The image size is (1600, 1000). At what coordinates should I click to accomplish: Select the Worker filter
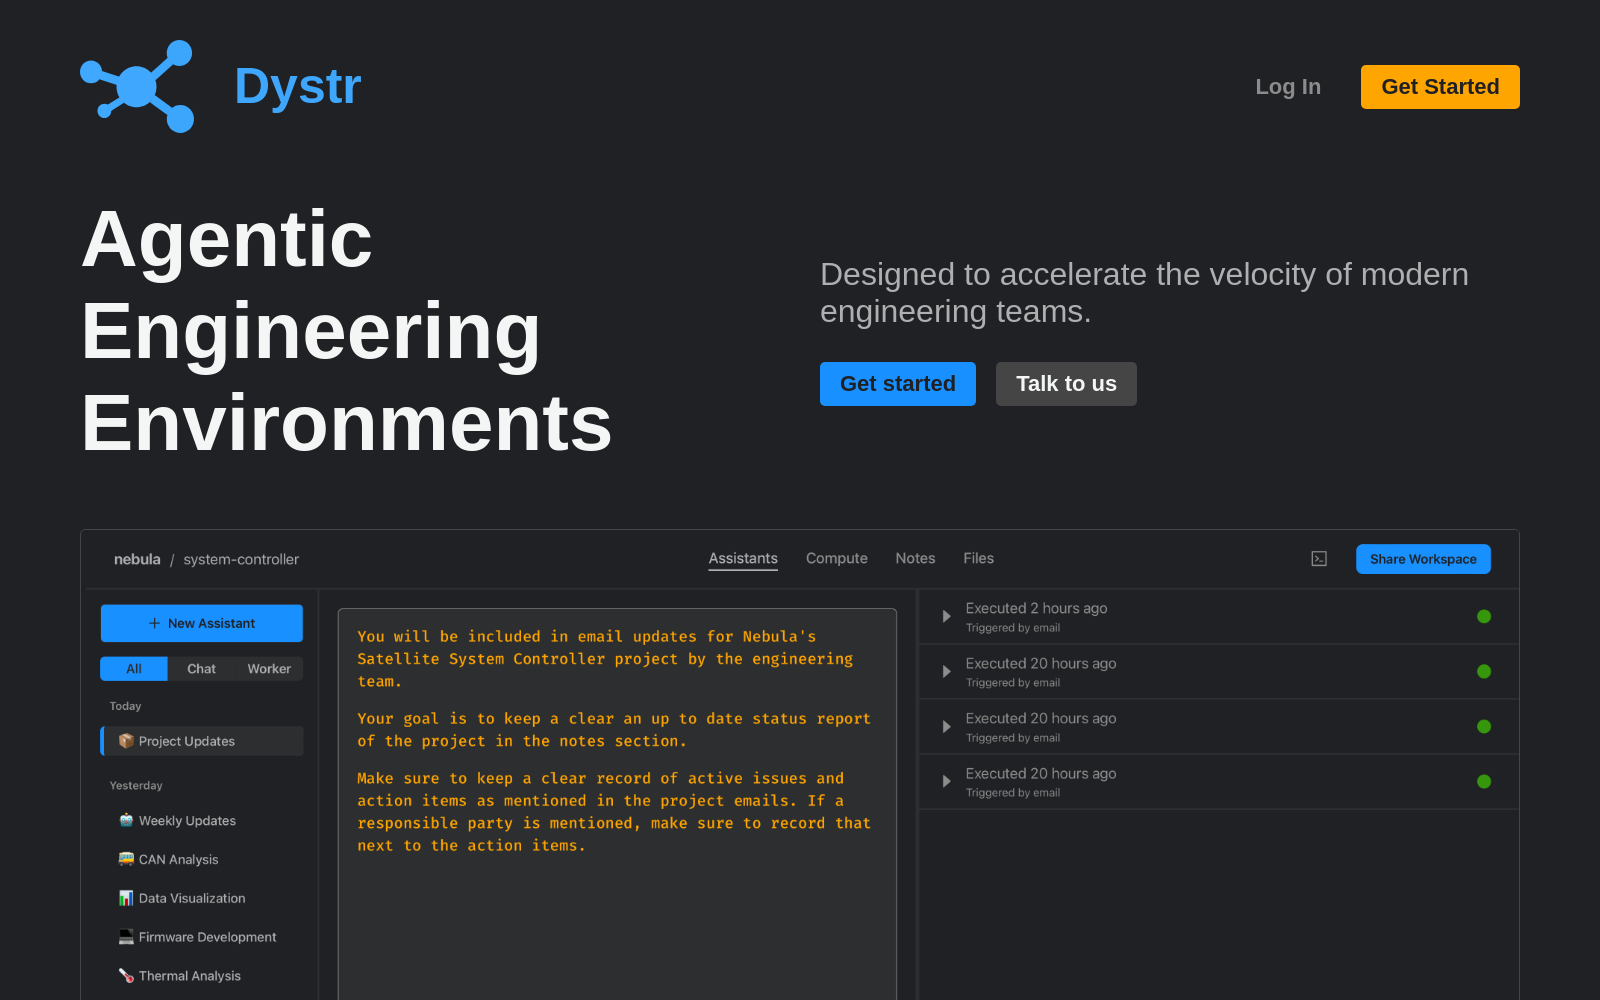click(x=269, y=669)
